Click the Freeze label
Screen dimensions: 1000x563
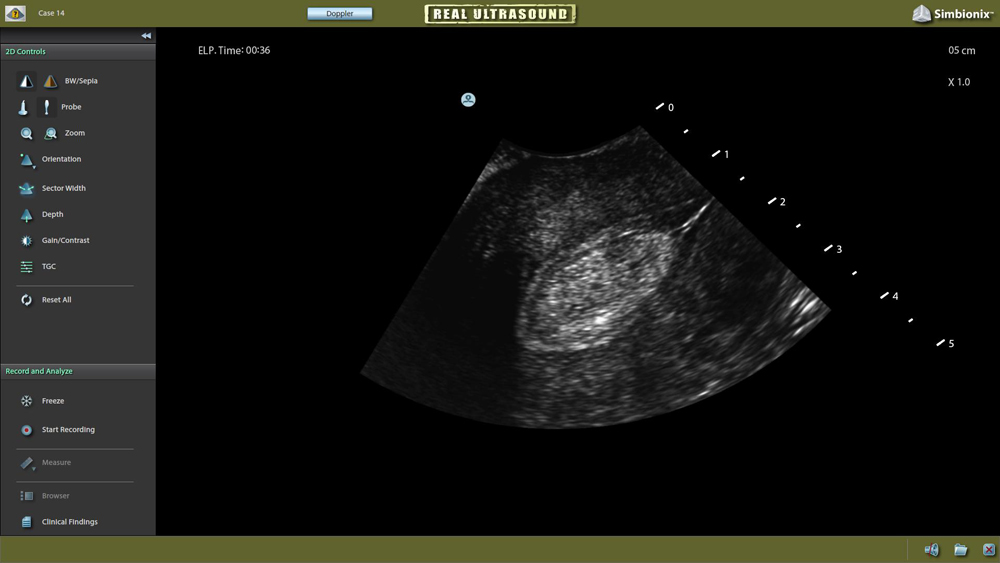click(53, 401)
